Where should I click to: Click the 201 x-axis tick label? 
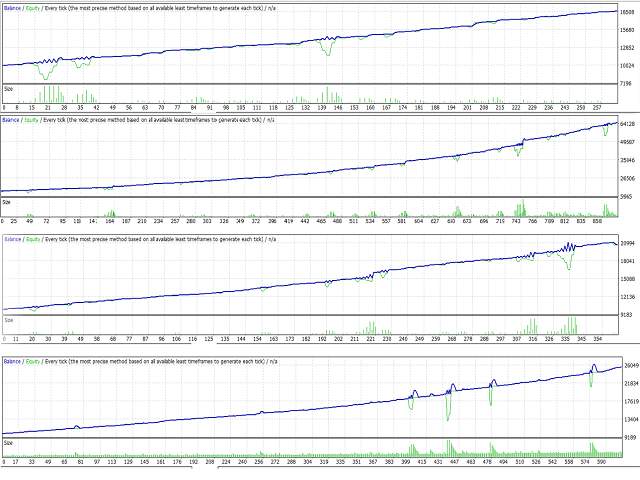tap(467, 108)
